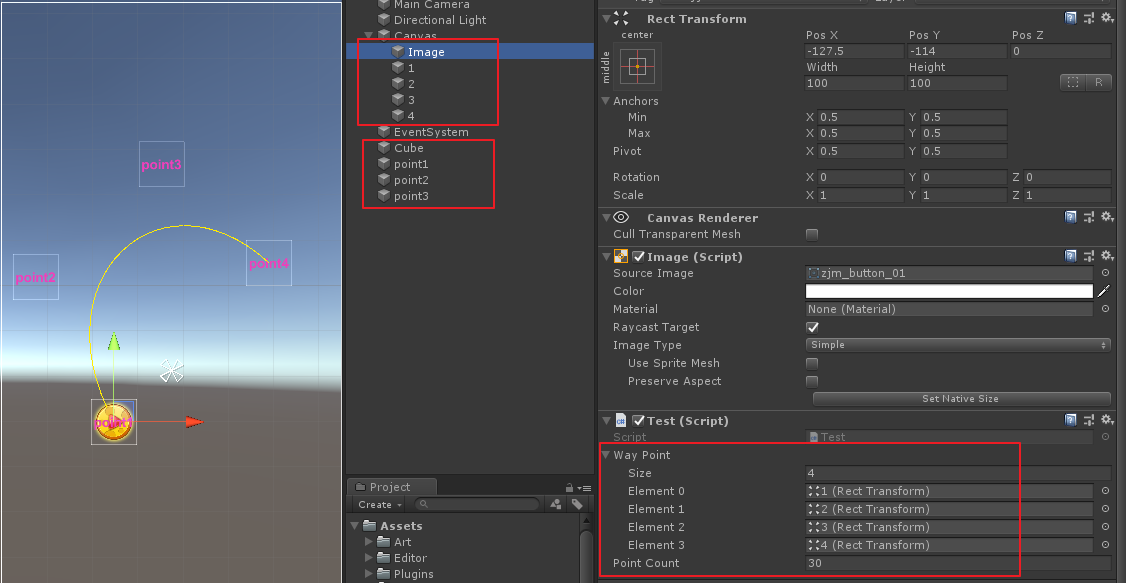Open Rect Transform component settings gear
The image size is (1126, 583).
1106,18
